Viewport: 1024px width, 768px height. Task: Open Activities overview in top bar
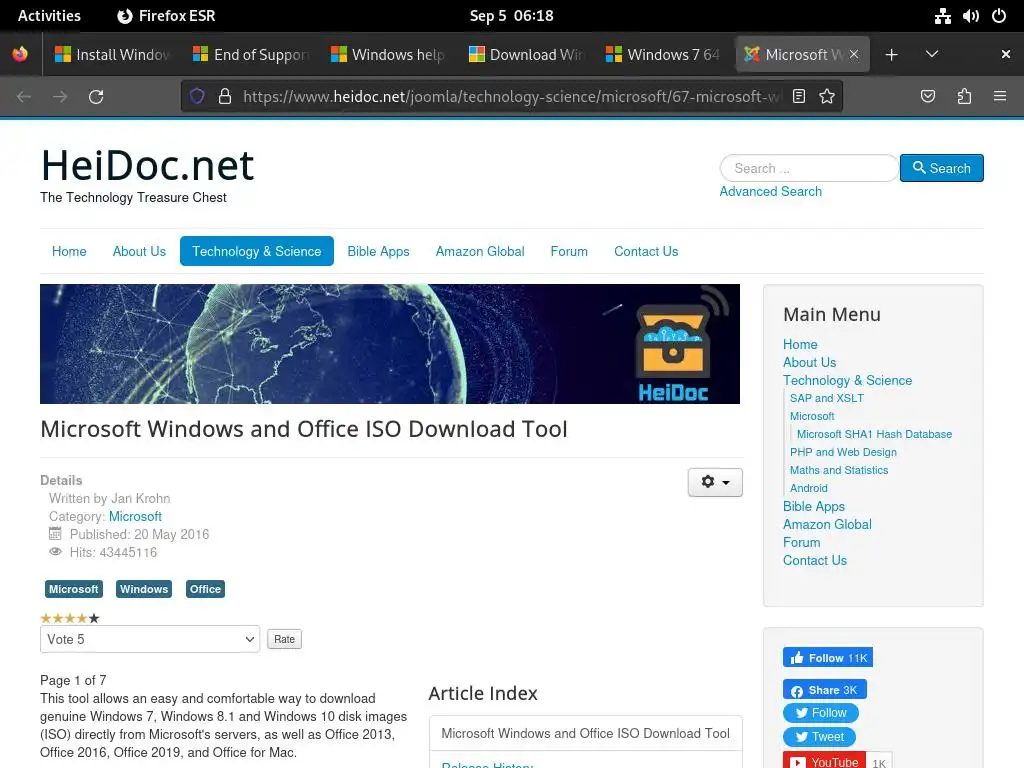coord(49,16)
